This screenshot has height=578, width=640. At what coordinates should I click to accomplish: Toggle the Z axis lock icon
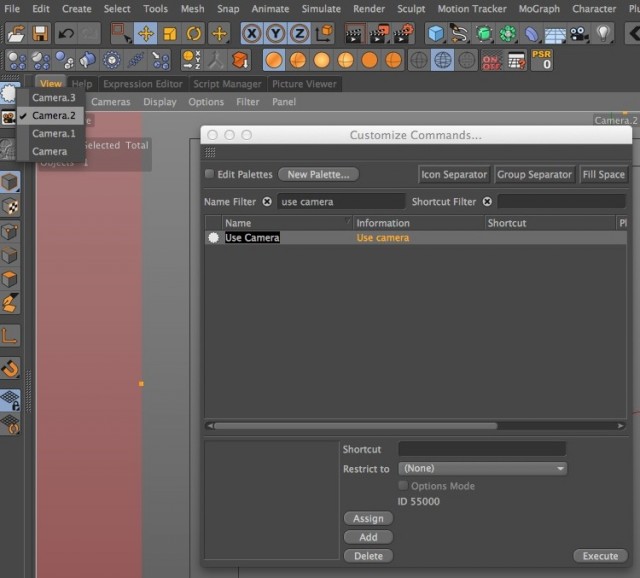[300, 33]
